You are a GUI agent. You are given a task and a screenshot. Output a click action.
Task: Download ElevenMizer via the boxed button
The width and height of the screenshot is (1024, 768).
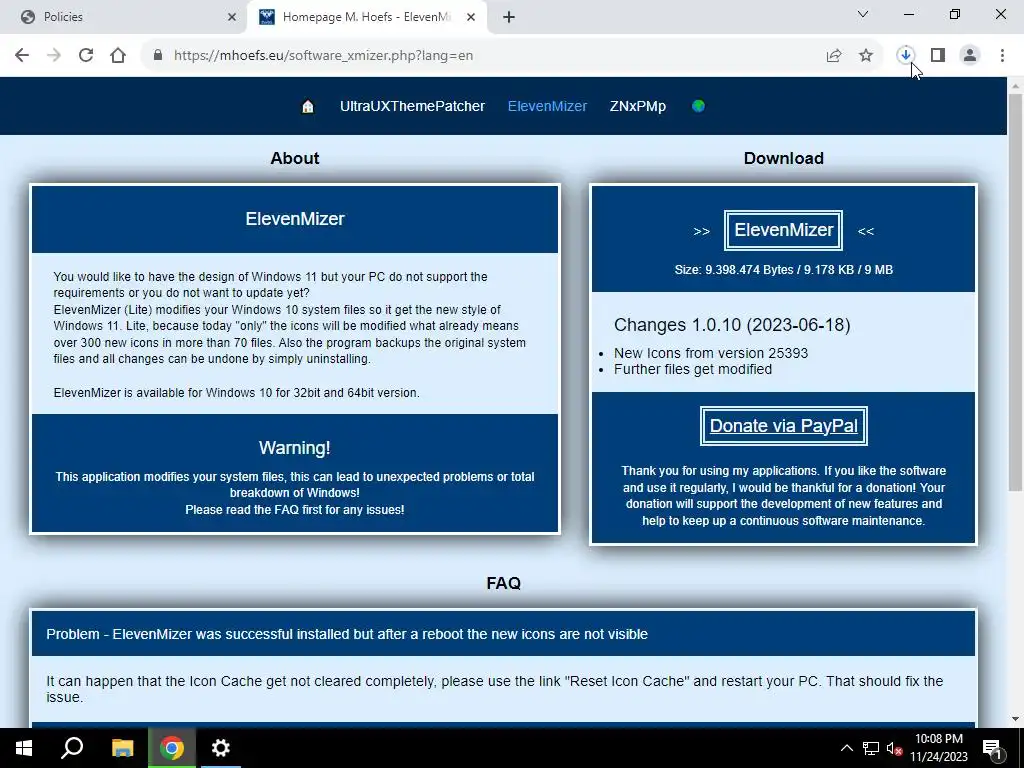[x=783, y=230]
